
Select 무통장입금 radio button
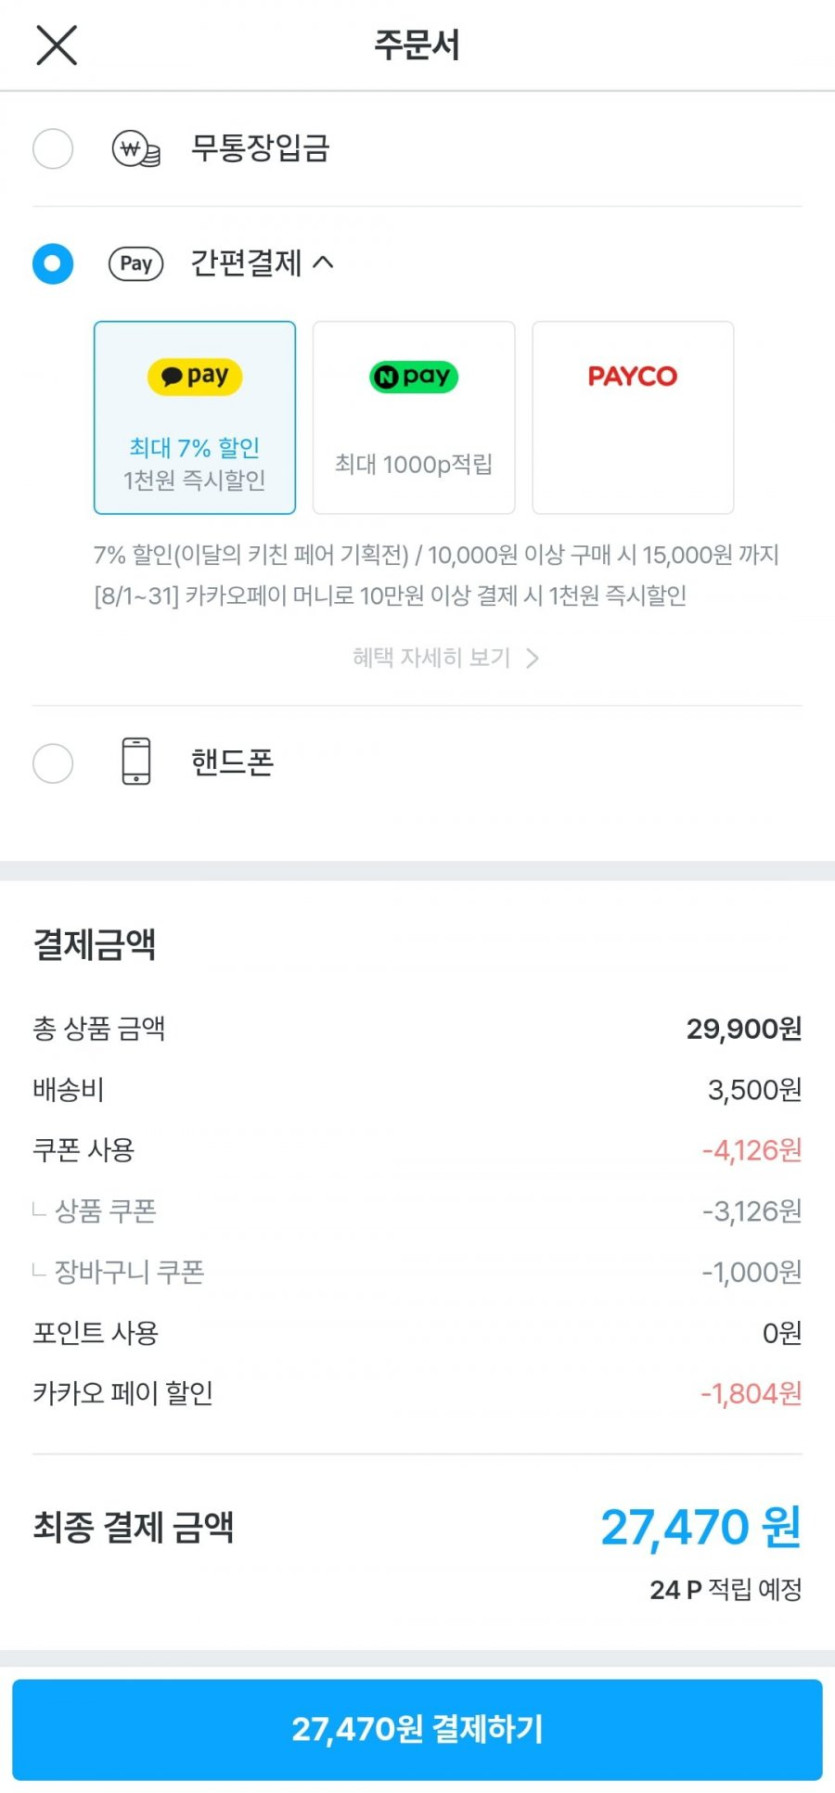point(53,149)
